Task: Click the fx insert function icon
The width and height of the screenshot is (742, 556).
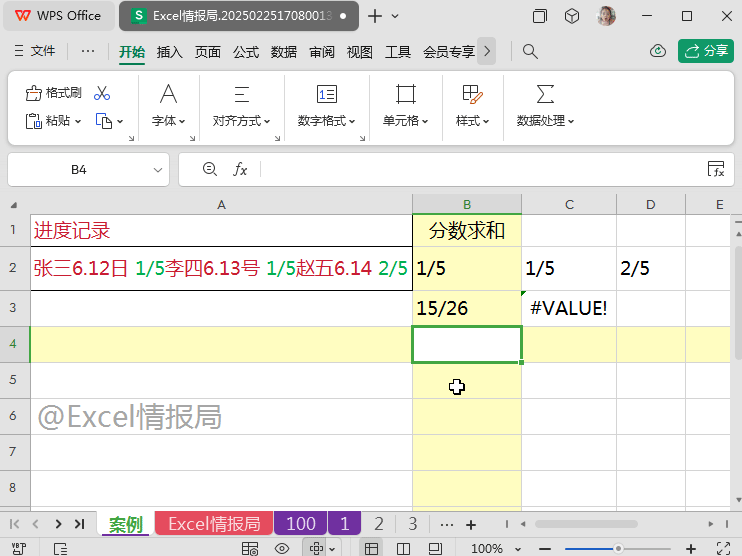Action: [240, 170]
